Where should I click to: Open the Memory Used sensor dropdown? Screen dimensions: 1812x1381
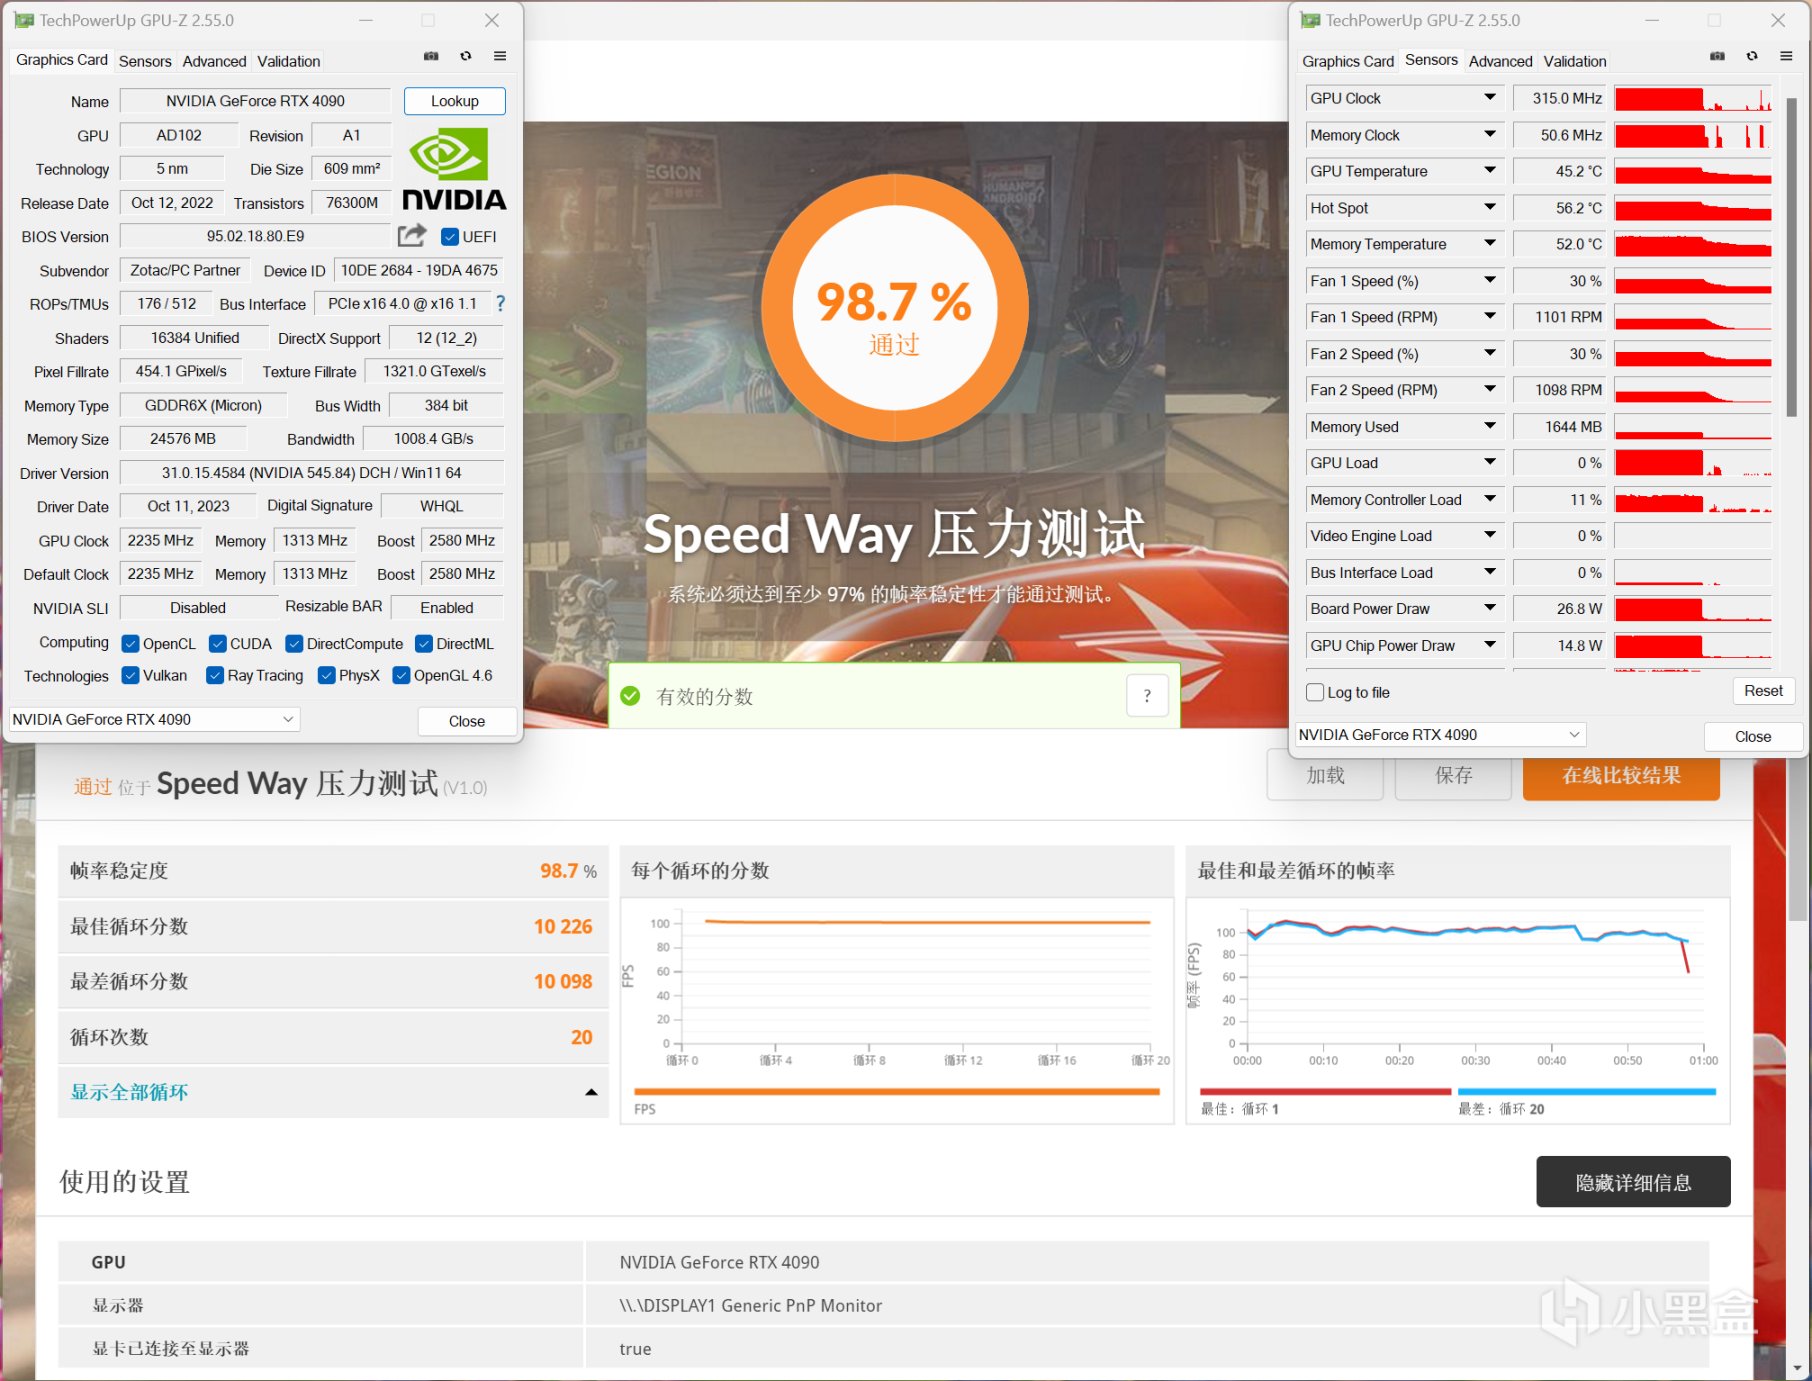click(x=1490, y=427)
